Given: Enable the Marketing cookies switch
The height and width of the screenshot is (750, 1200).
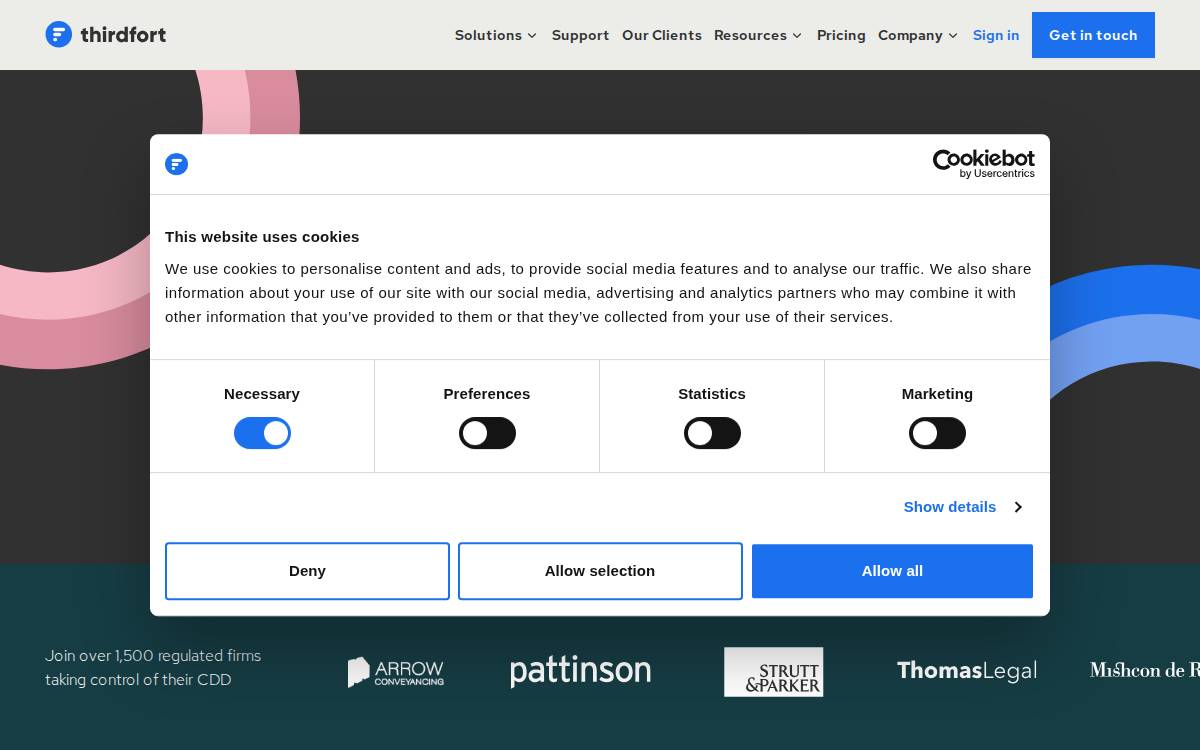Looking at the screenshot, I should 937,433.
